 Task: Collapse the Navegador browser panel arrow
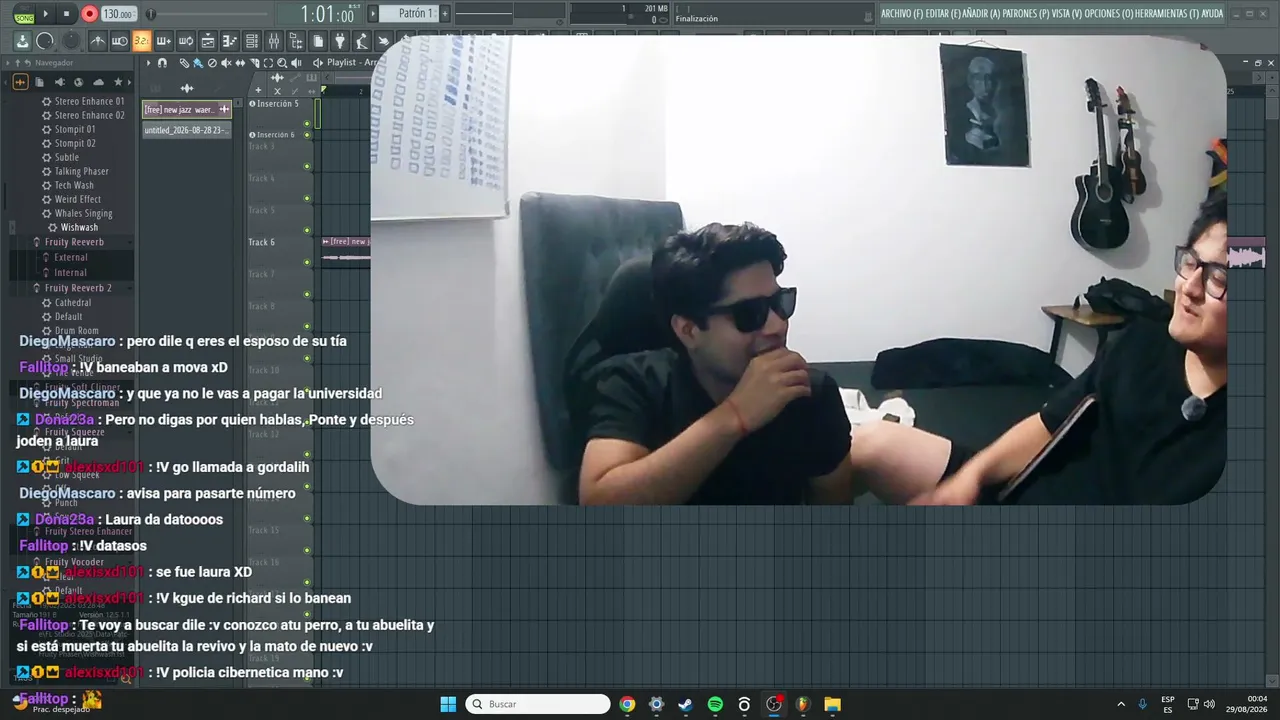click(8, 63)
